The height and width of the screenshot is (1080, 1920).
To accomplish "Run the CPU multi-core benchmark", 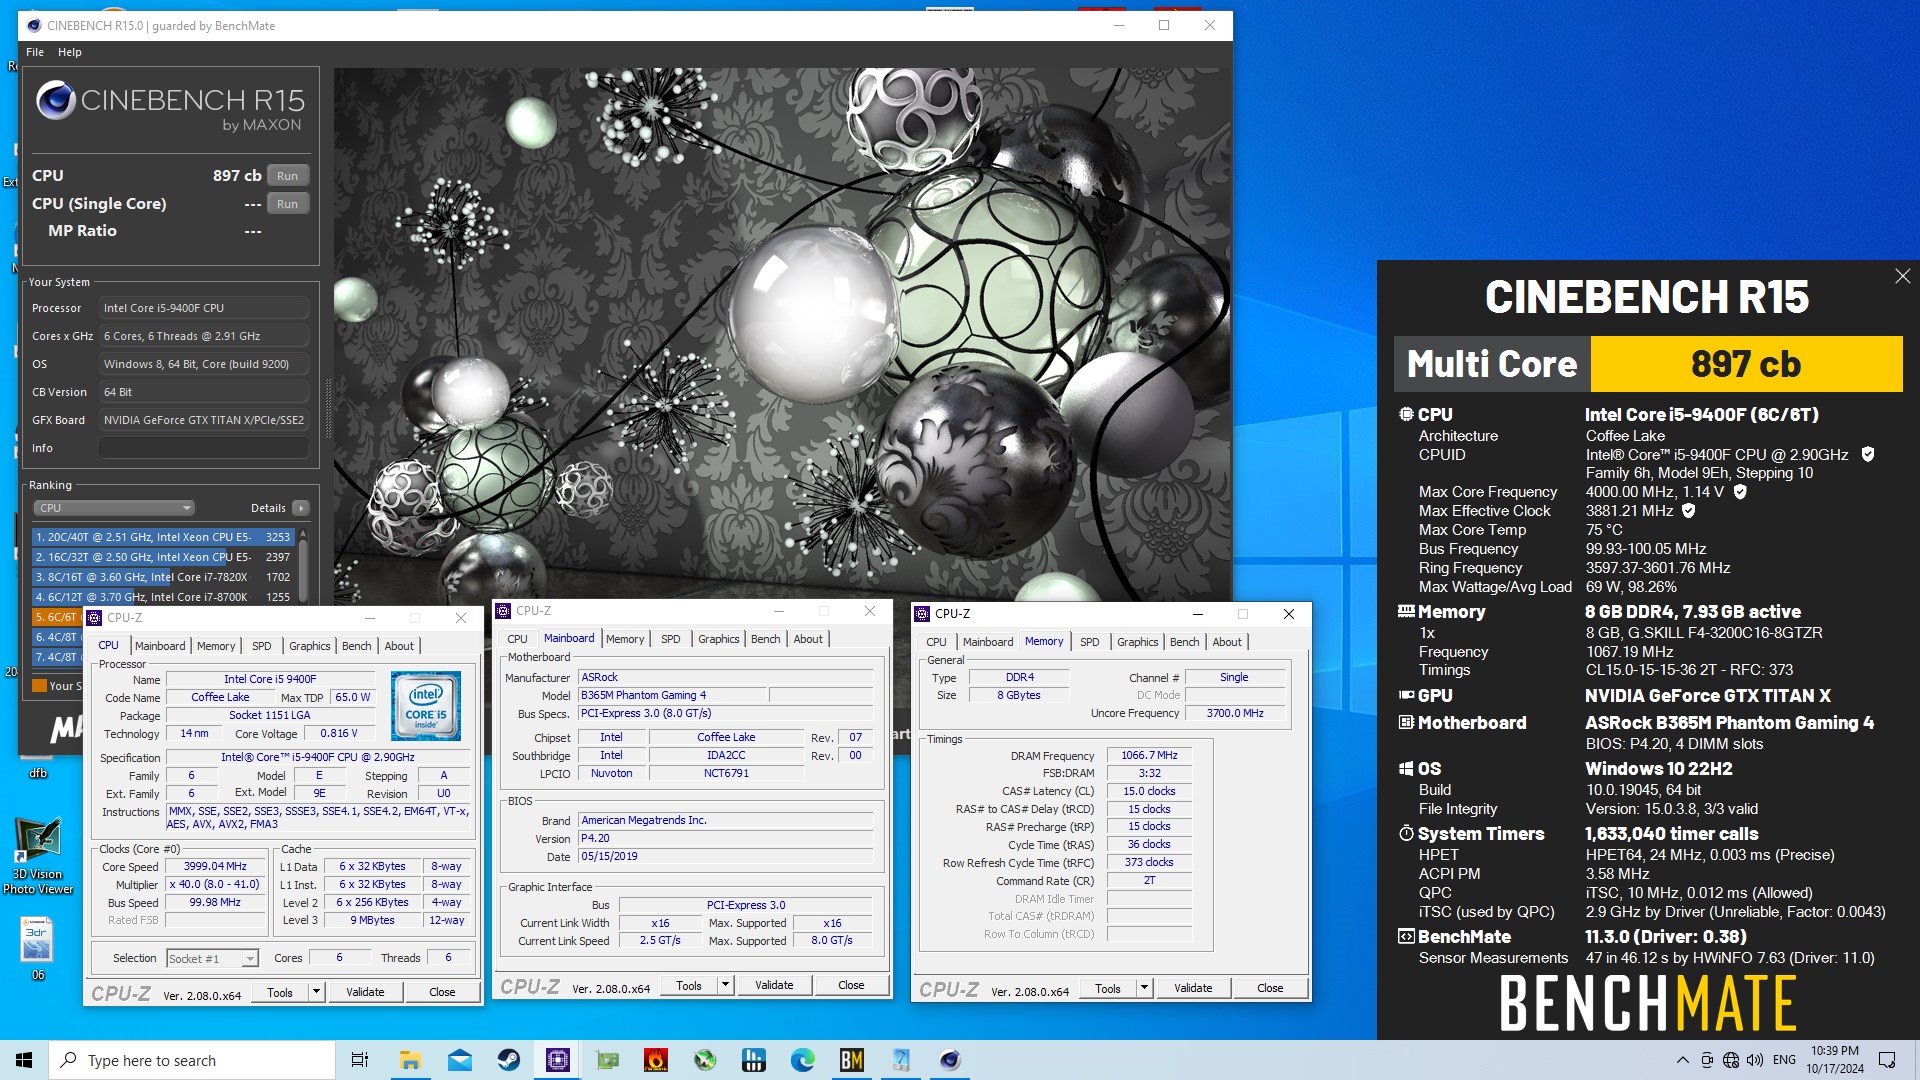I will pyautogui.click(x=288, y=176).
